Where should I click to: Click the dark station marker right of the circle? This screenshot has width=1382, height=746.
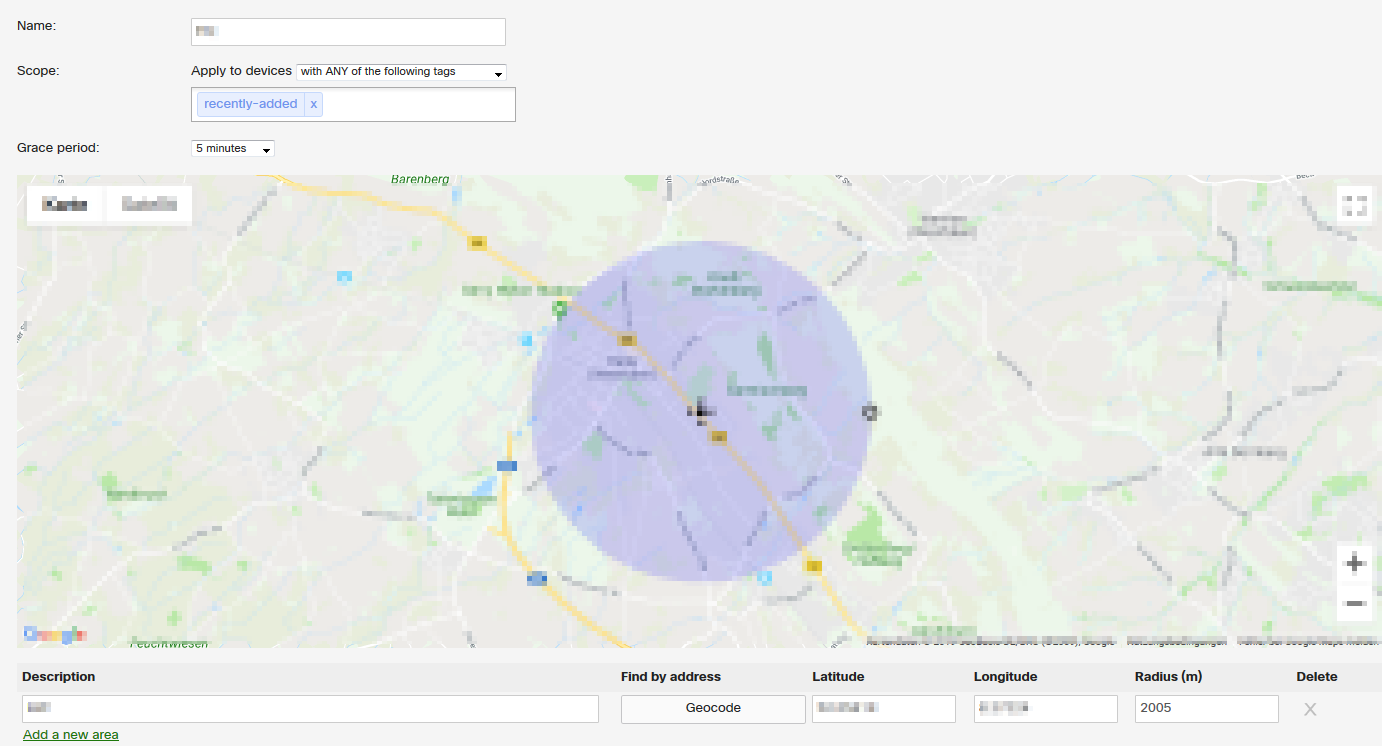[x=868, y=411]
